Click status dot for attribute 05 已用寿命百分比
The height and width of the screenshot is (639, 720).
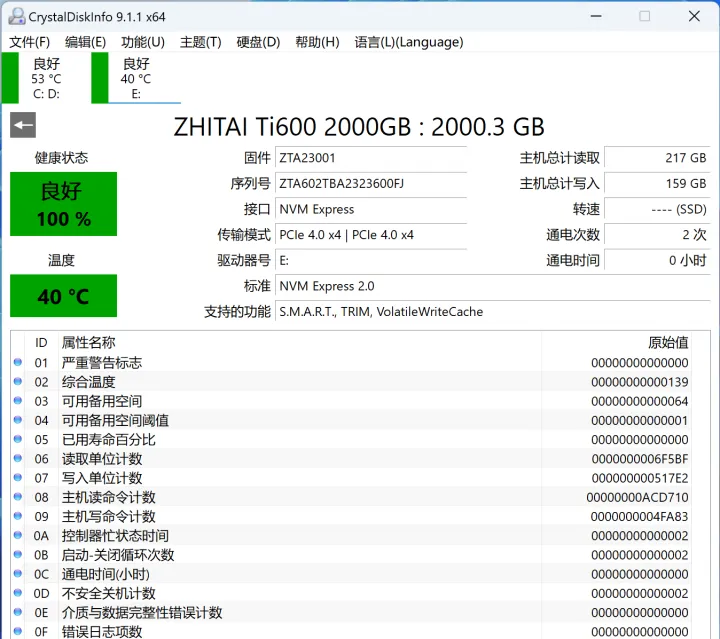18,440
